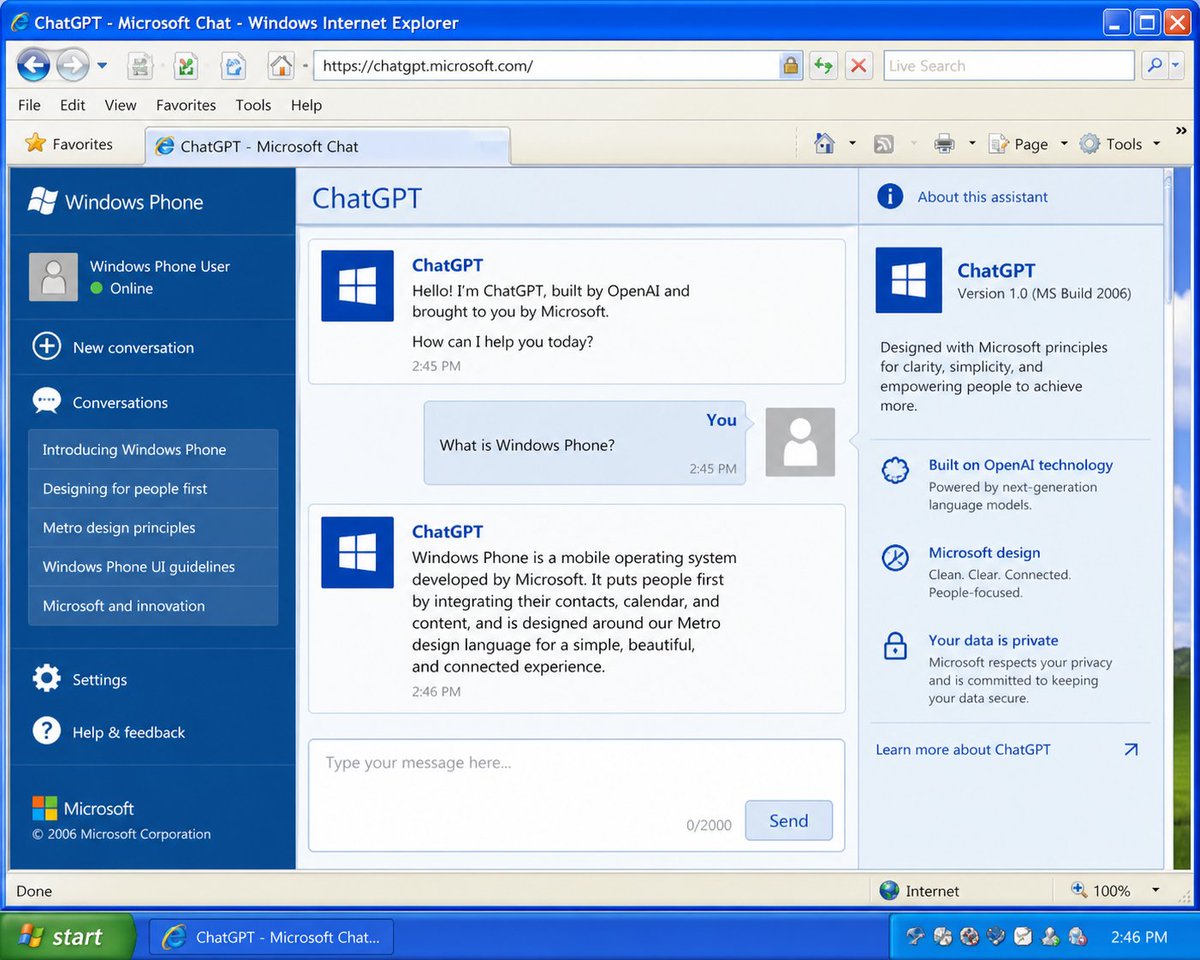
Task: Click the Internet zone globe in status bar
Action: click(x=889, y=890)
